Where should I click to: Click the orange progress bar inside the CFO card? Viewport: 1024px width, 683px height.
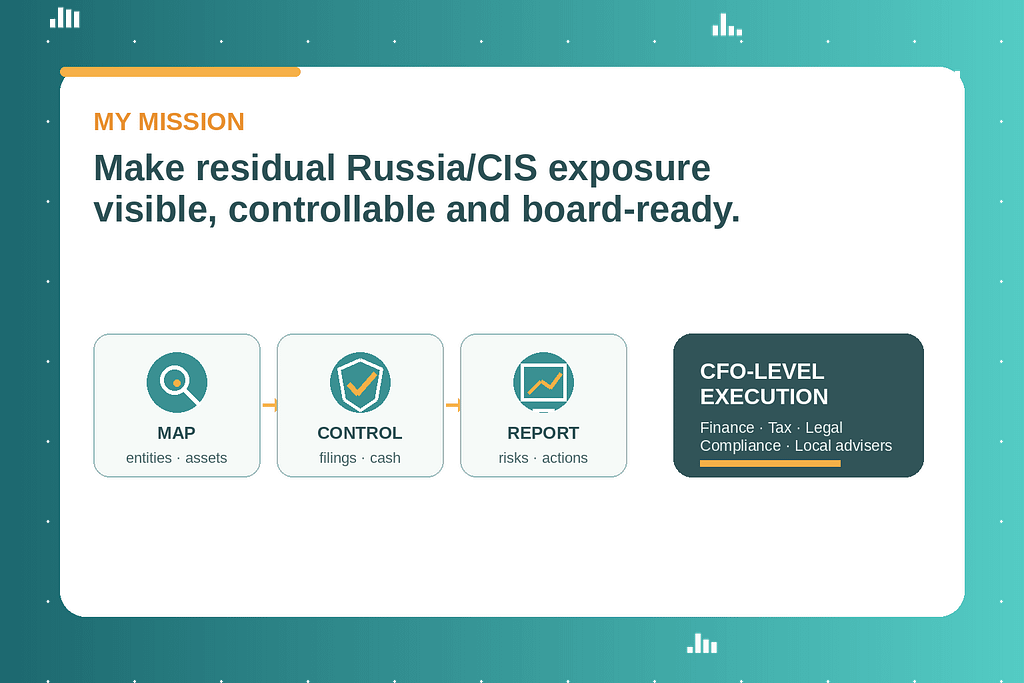tap(770, 463)
